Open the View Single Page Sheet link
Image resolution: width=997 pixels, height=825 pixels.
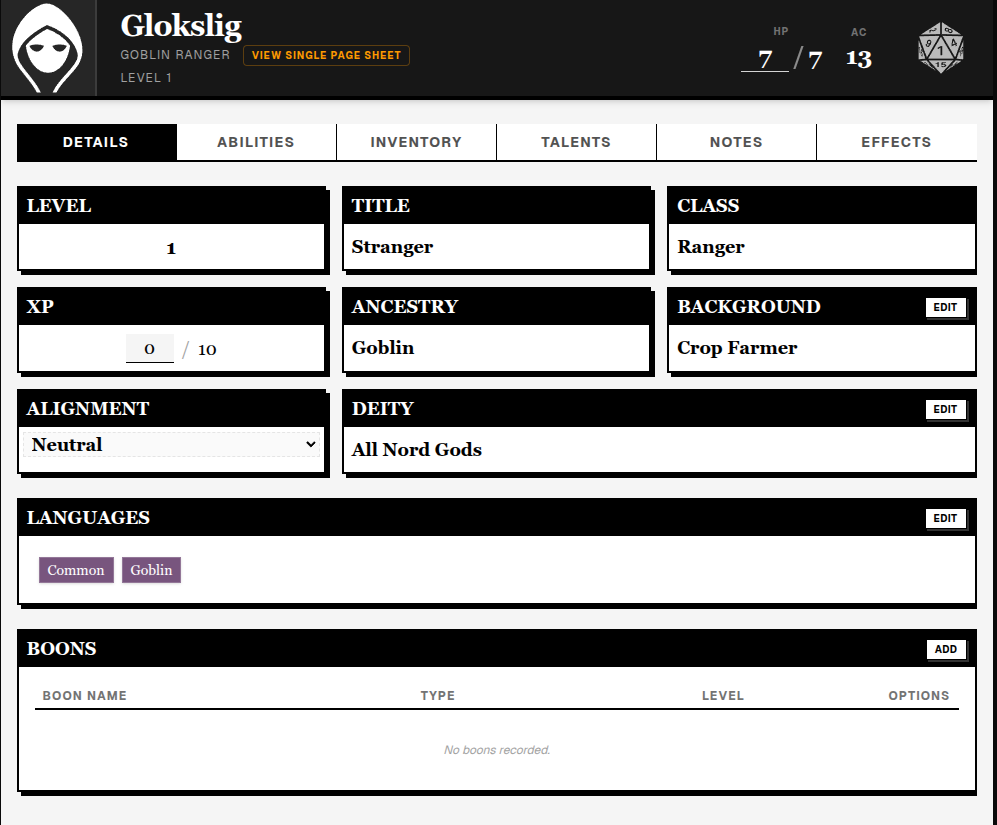326,55
